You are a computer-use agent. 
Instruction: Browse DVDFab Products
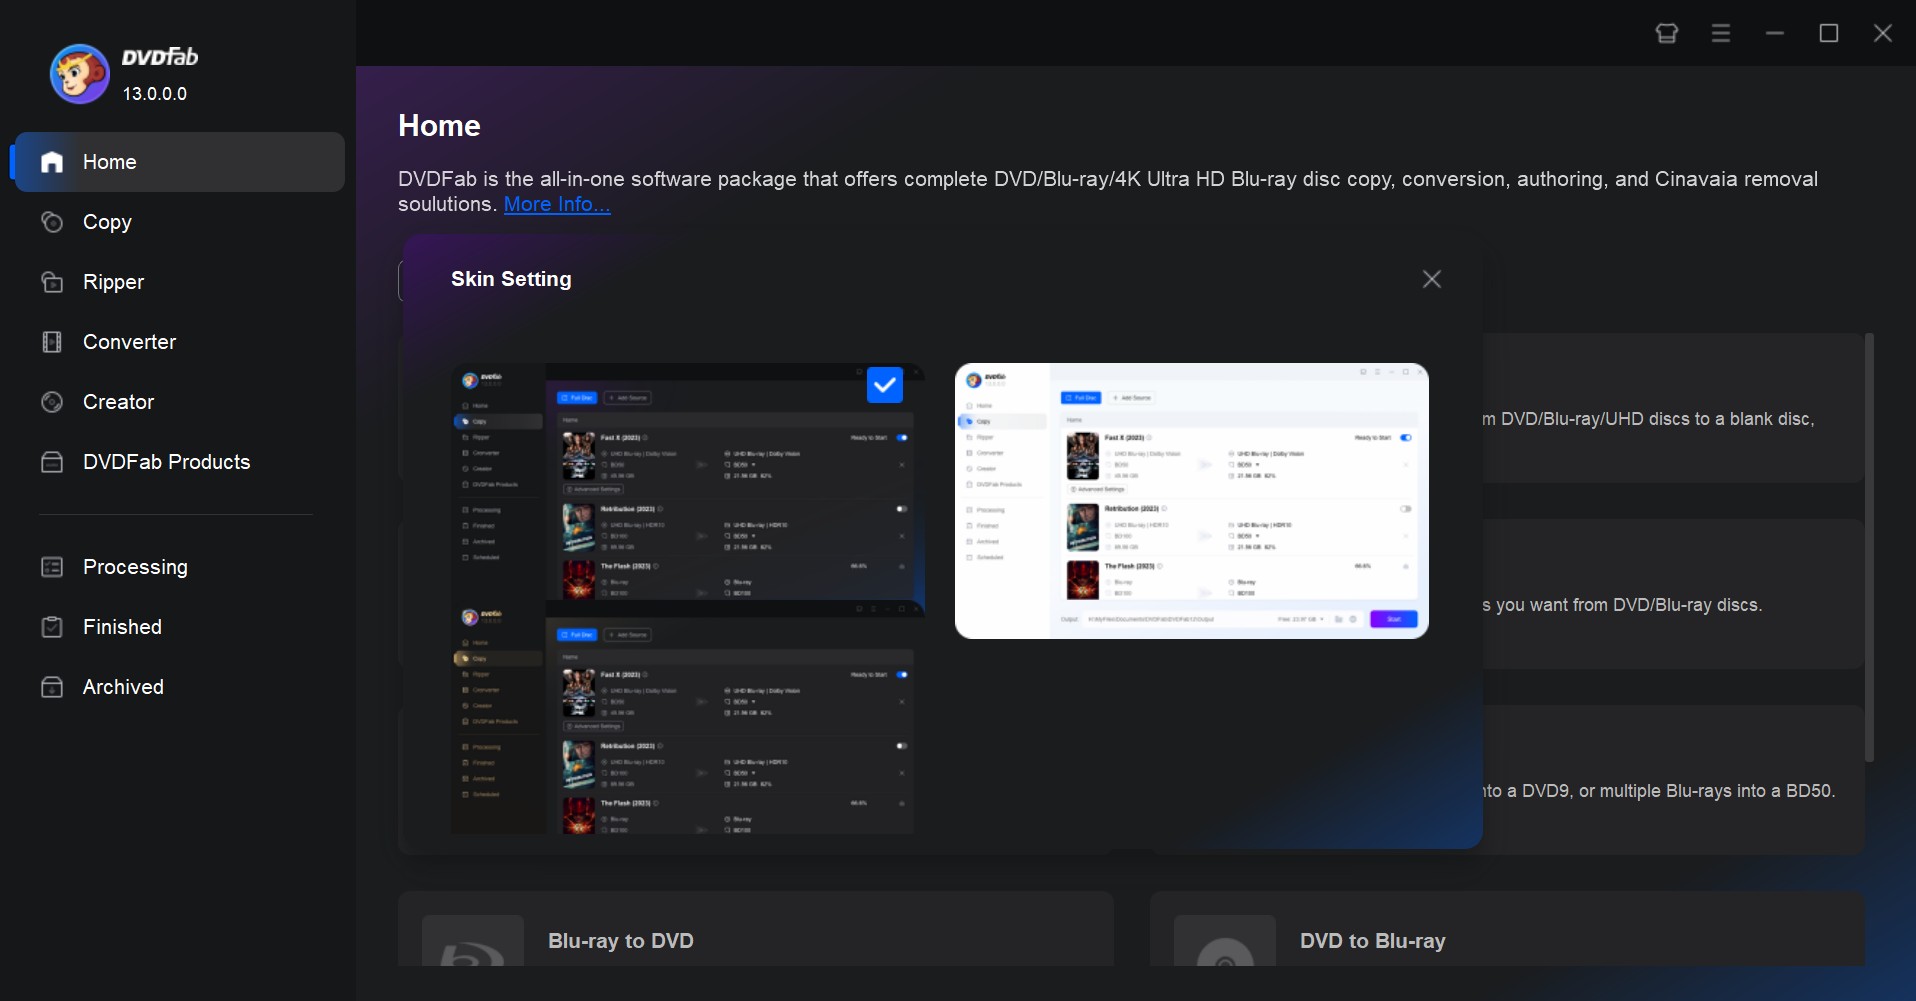click(x=165, y=462)
